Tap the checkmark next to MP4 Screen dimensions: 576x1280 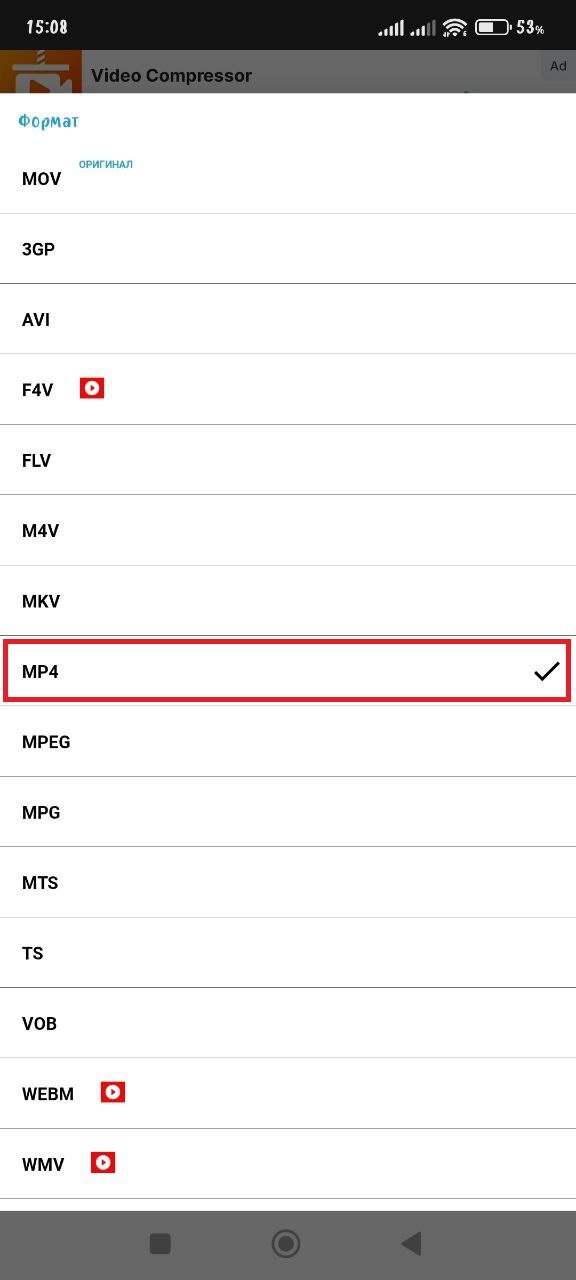546,672
